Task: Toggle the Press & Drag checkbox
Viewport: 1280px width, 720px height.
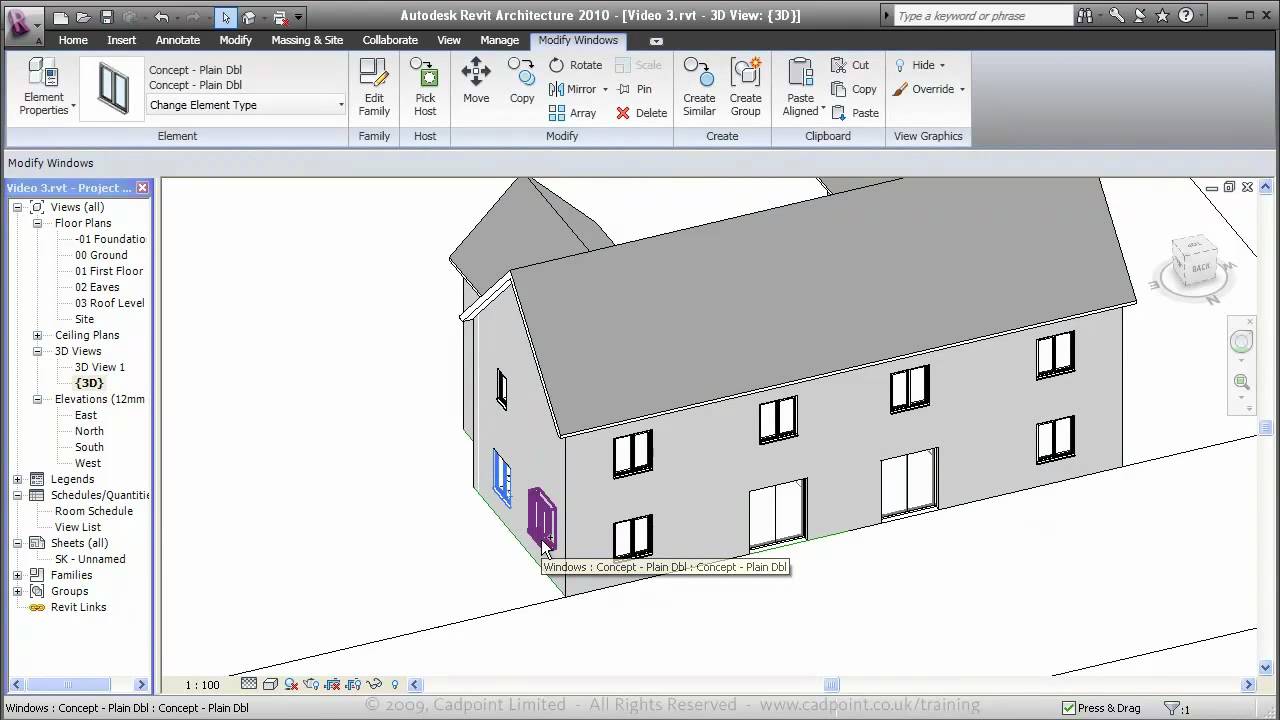Action: [x=1069, y=708]
